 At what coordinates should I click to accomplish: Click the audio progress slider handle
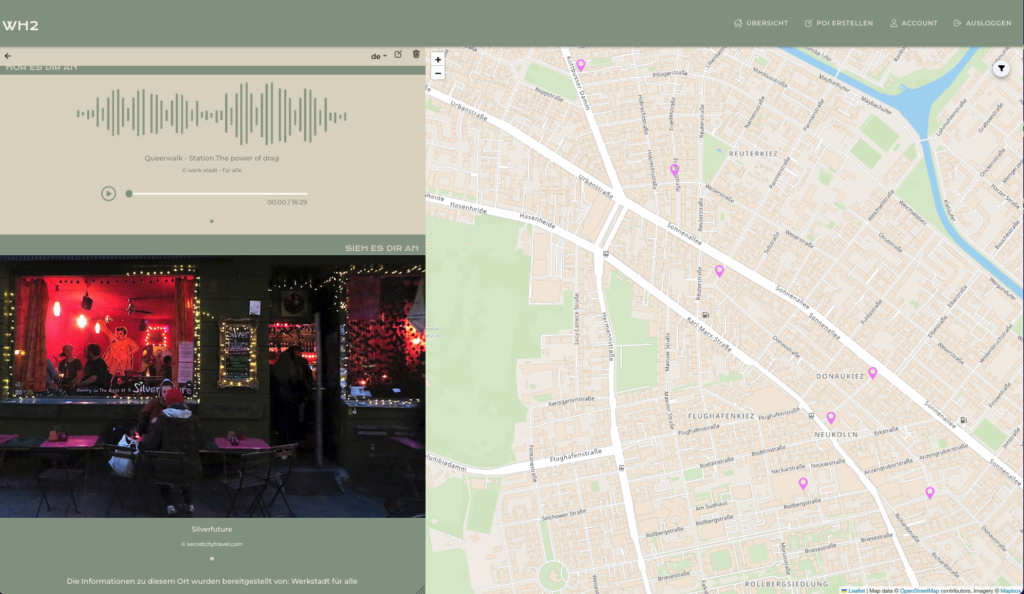pyautogui.click(x=129, y=194)
